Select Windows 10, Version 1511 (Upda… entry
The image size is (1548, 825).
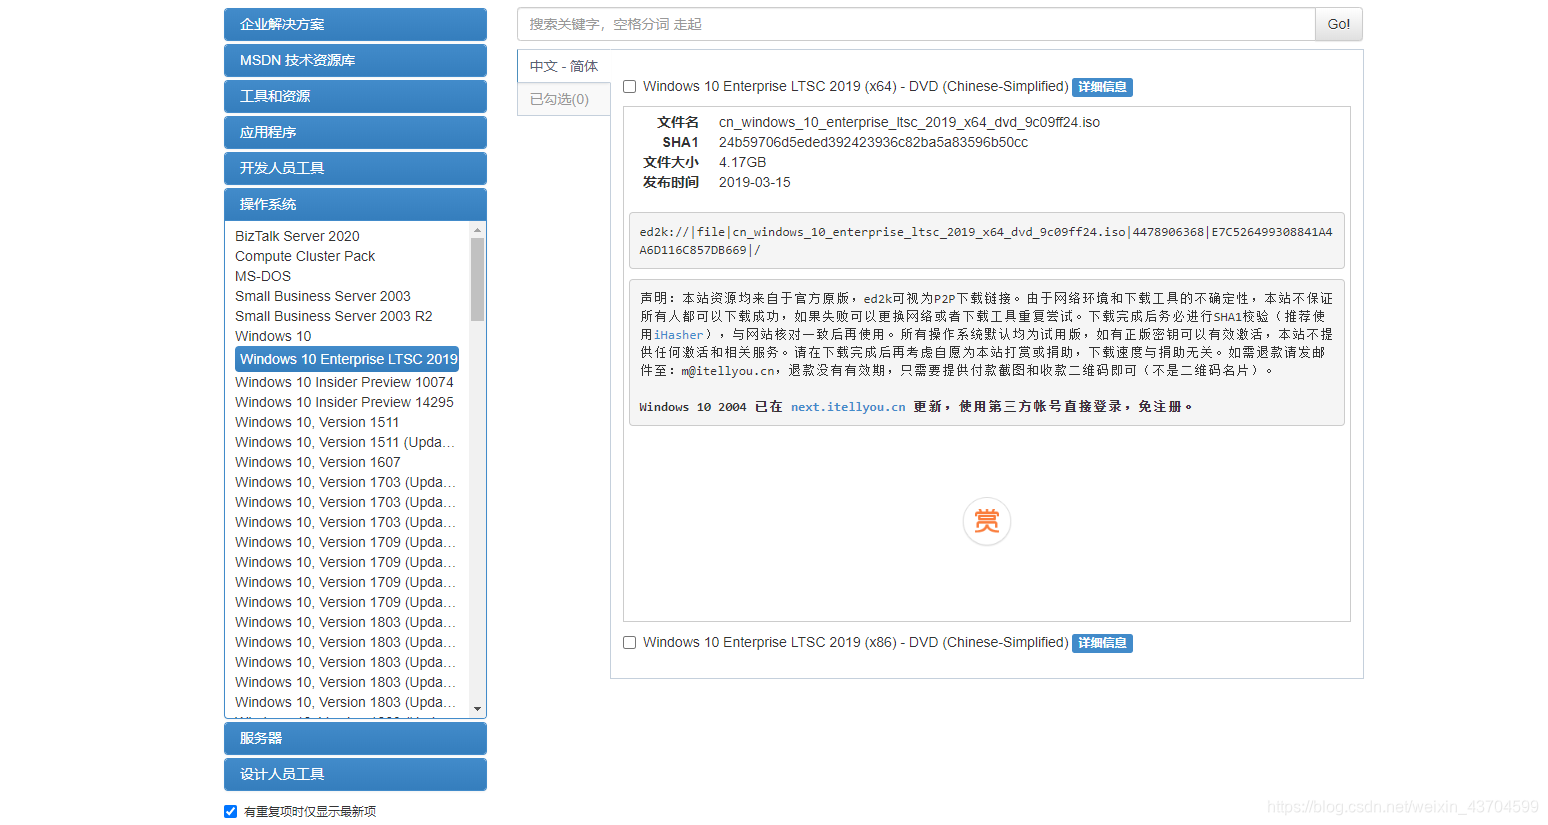click(345, 442)
